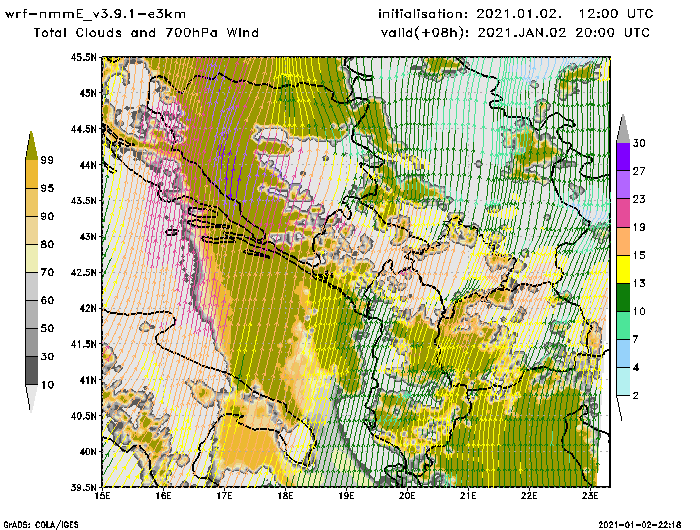Click the '22E' longitude label
700x530 pixels.
pos(529,496)
